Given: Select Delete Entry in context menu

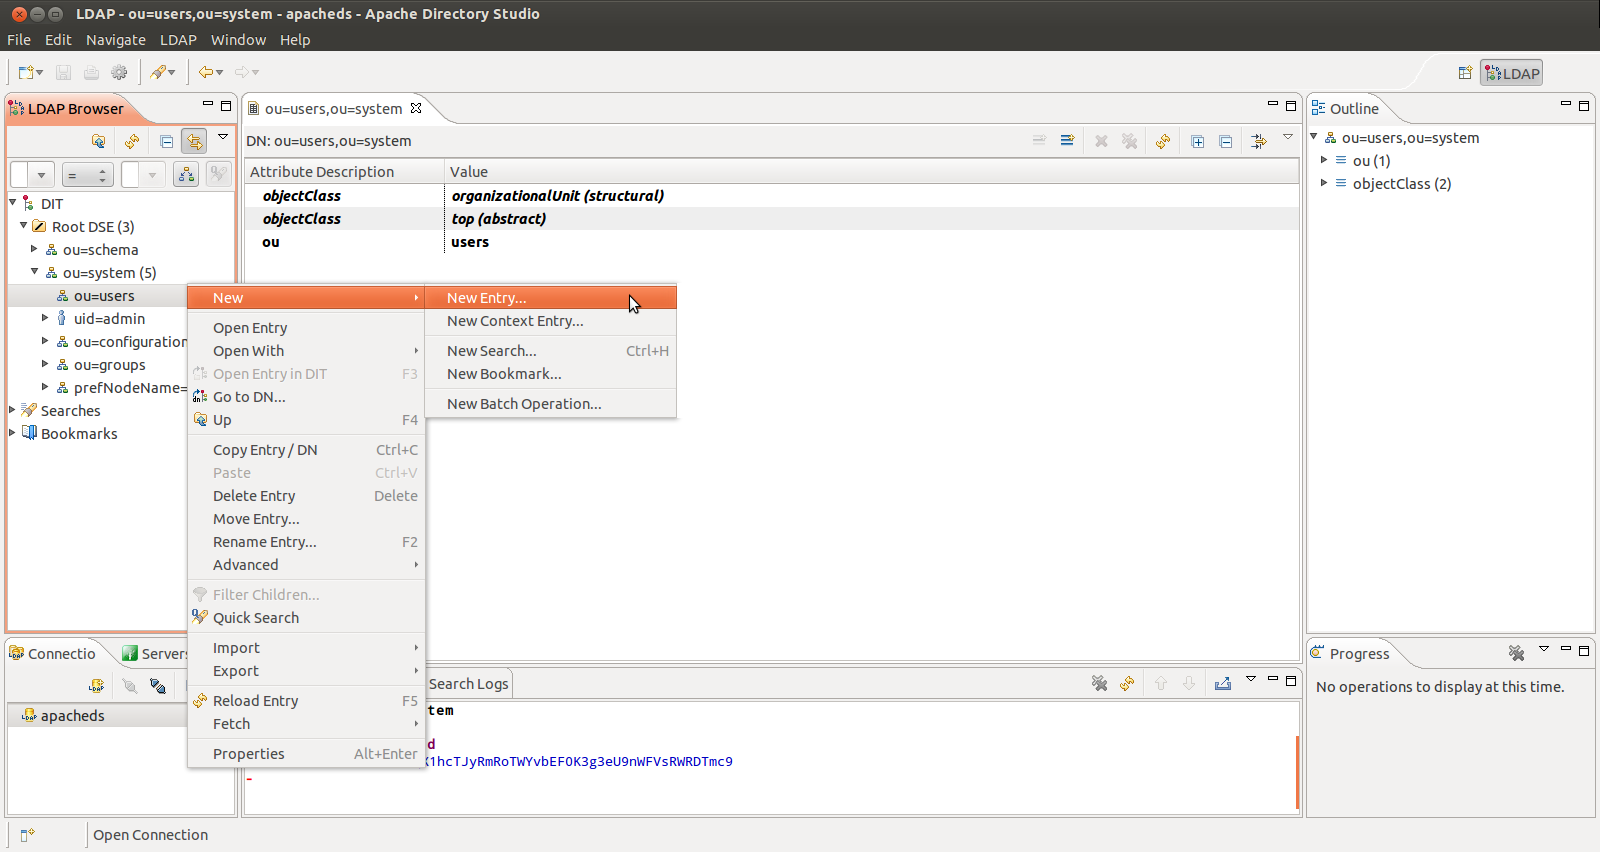Looking at the screenshot, I should [x=306, y=496].
